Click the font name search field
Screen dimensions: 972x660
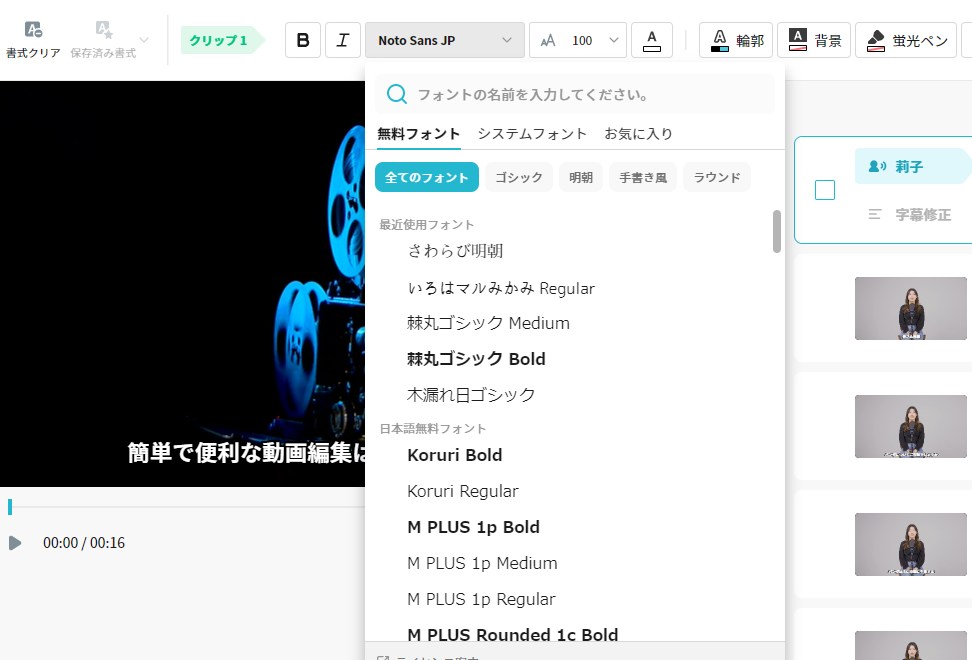click(575, 94)
